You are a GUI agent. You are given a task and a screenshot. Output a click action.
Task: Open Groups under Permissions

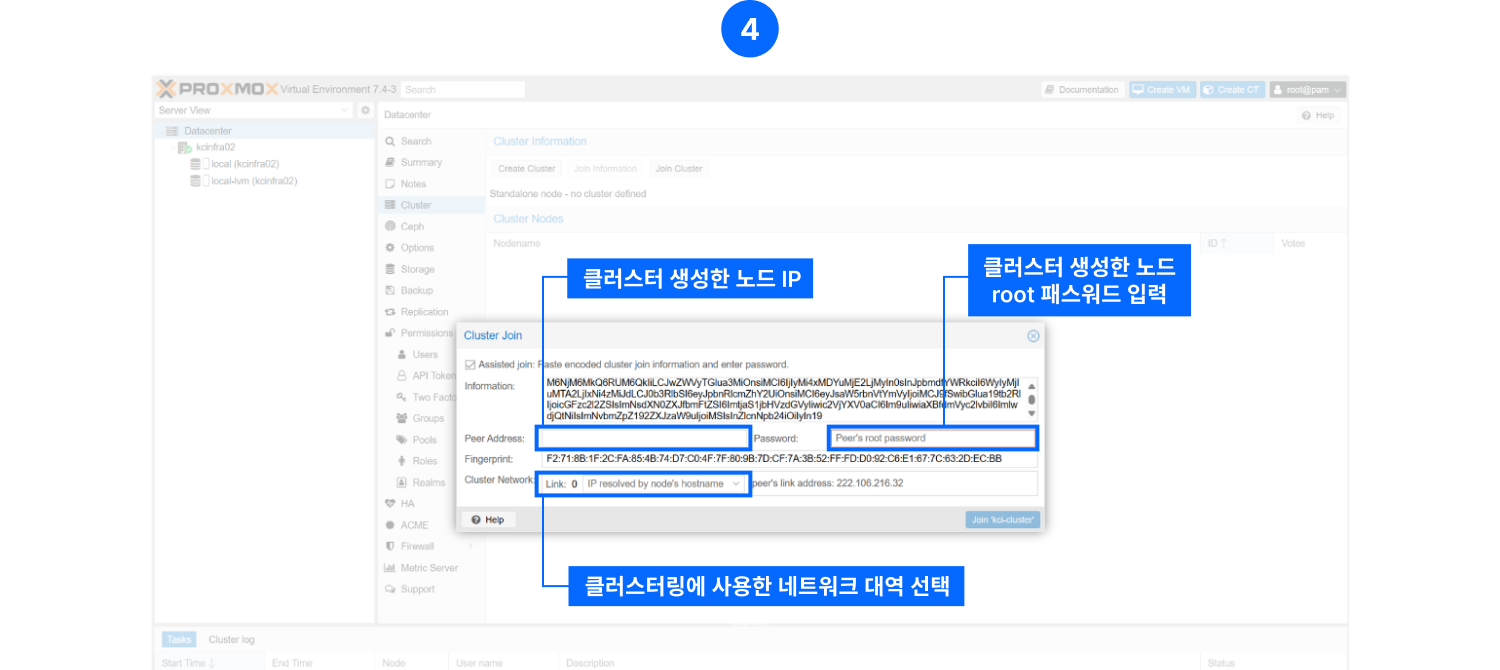coord(427,418)
